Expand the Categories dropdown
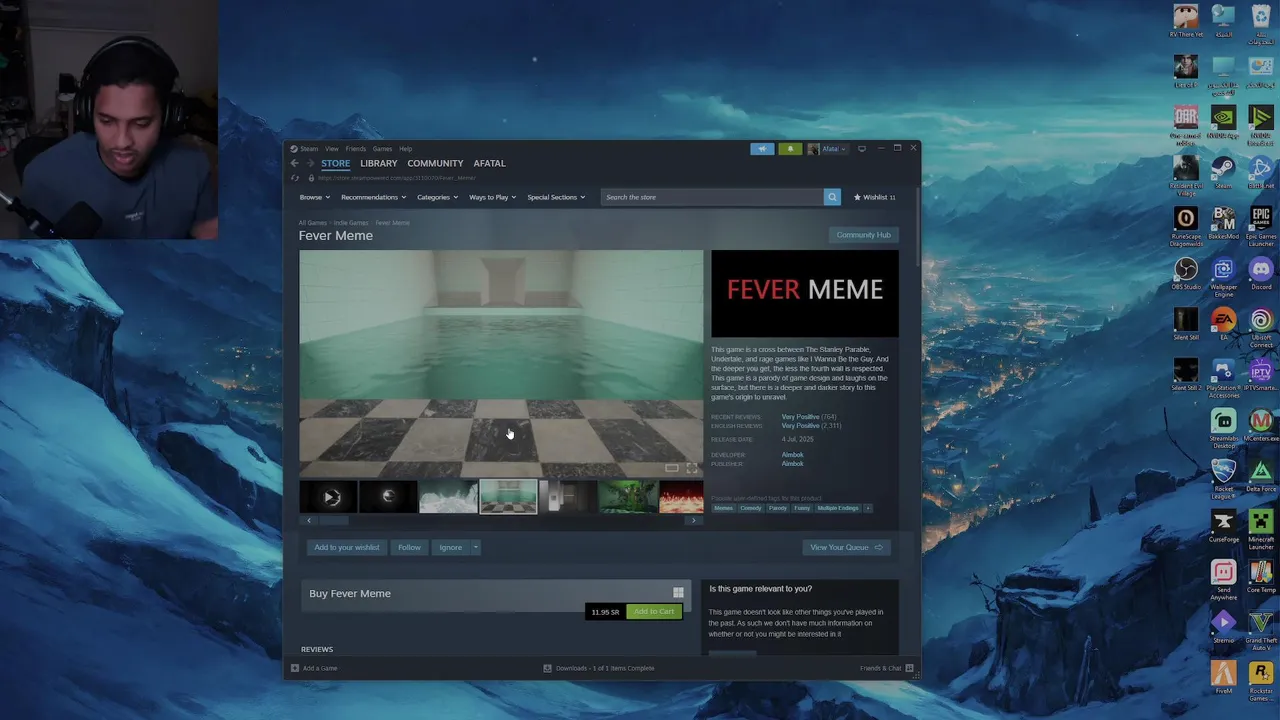The image size is (1280, 720). (x=437, y=197)
